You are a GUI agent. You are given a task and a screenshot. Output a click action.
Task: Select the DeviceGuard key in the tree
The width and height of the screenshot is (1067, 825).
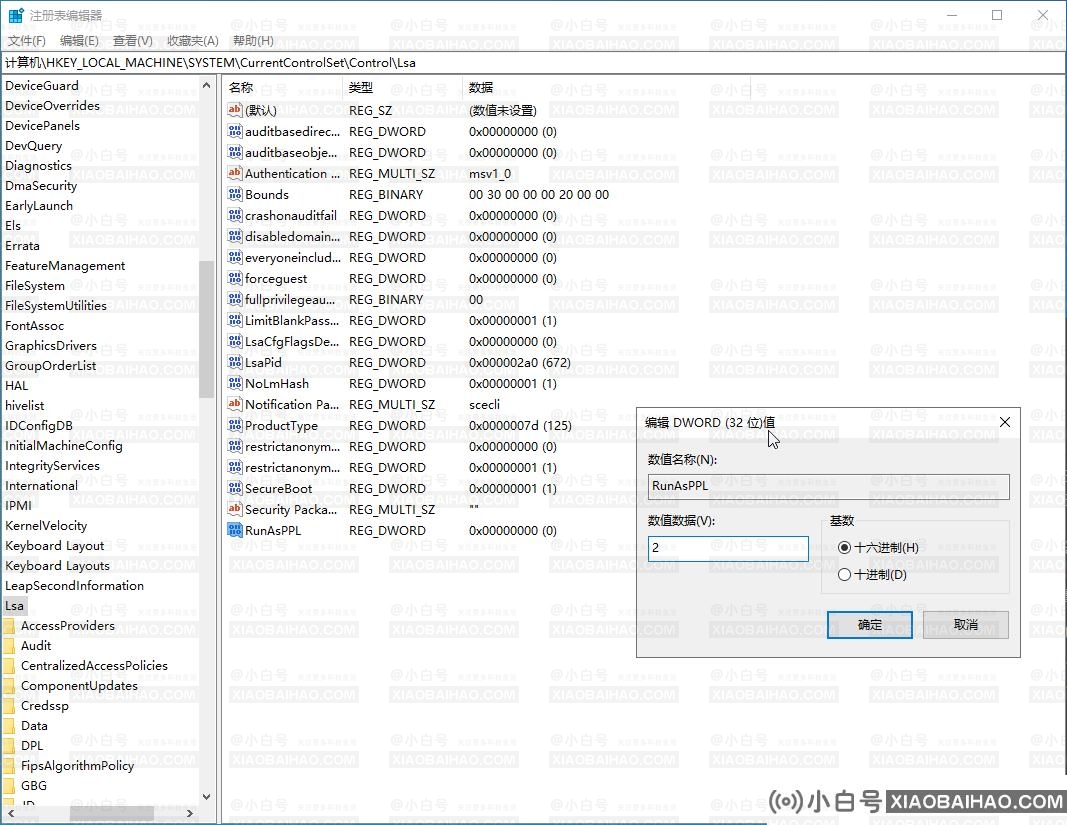[x=42, y=86]
